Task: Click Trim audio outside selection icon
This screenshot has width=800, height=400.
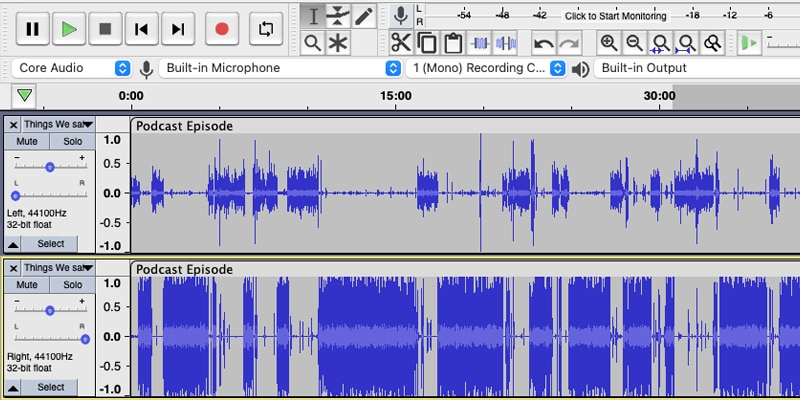Action: coord(480,43)
